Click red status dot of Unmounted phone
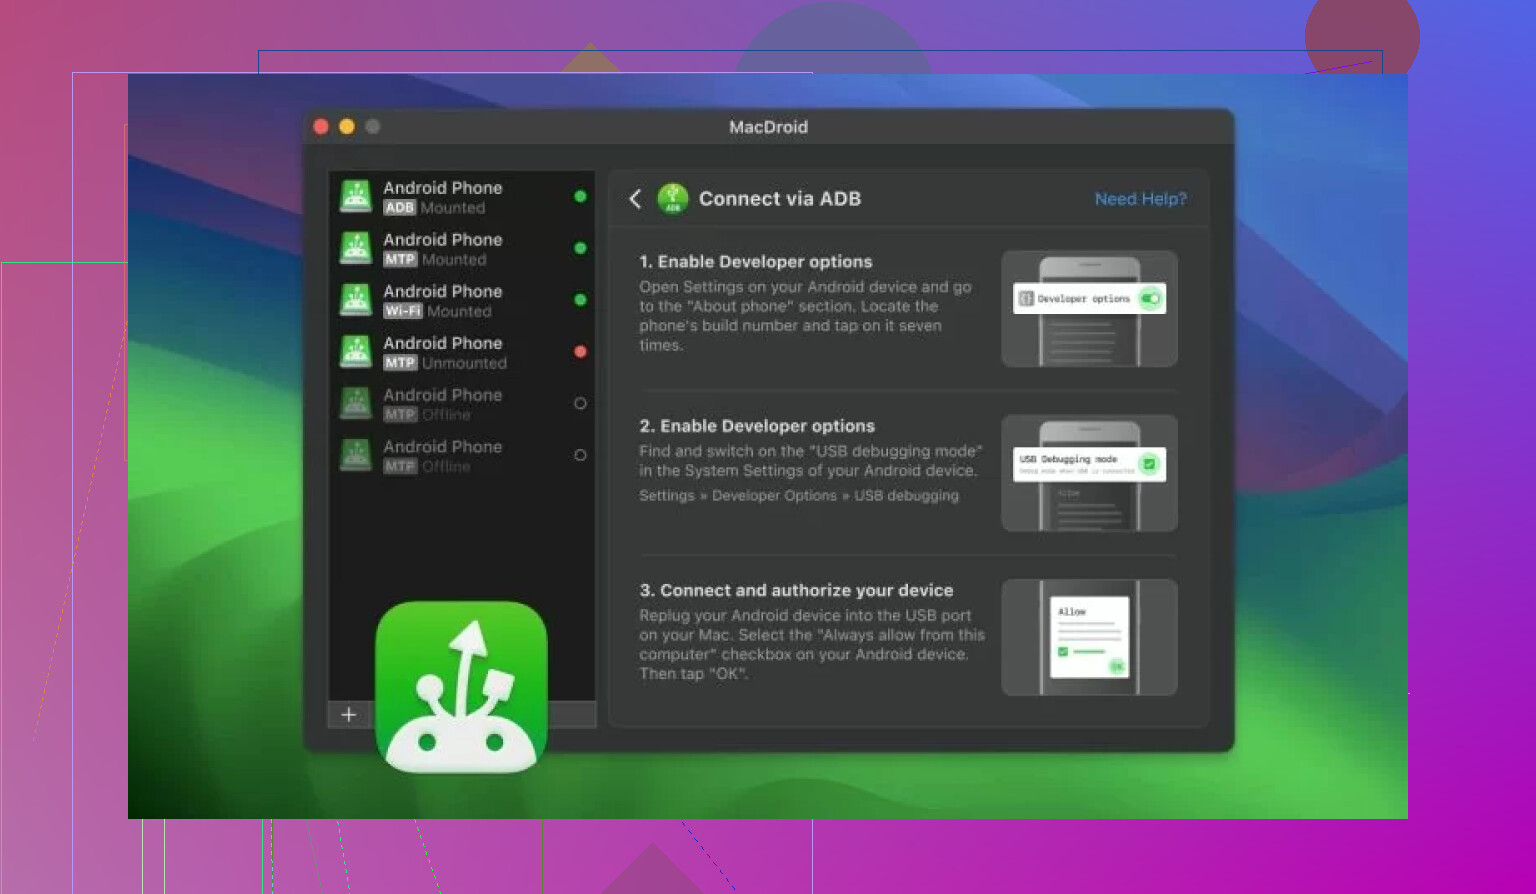This screenshot has height=894, width=1536. click(580, 352)
